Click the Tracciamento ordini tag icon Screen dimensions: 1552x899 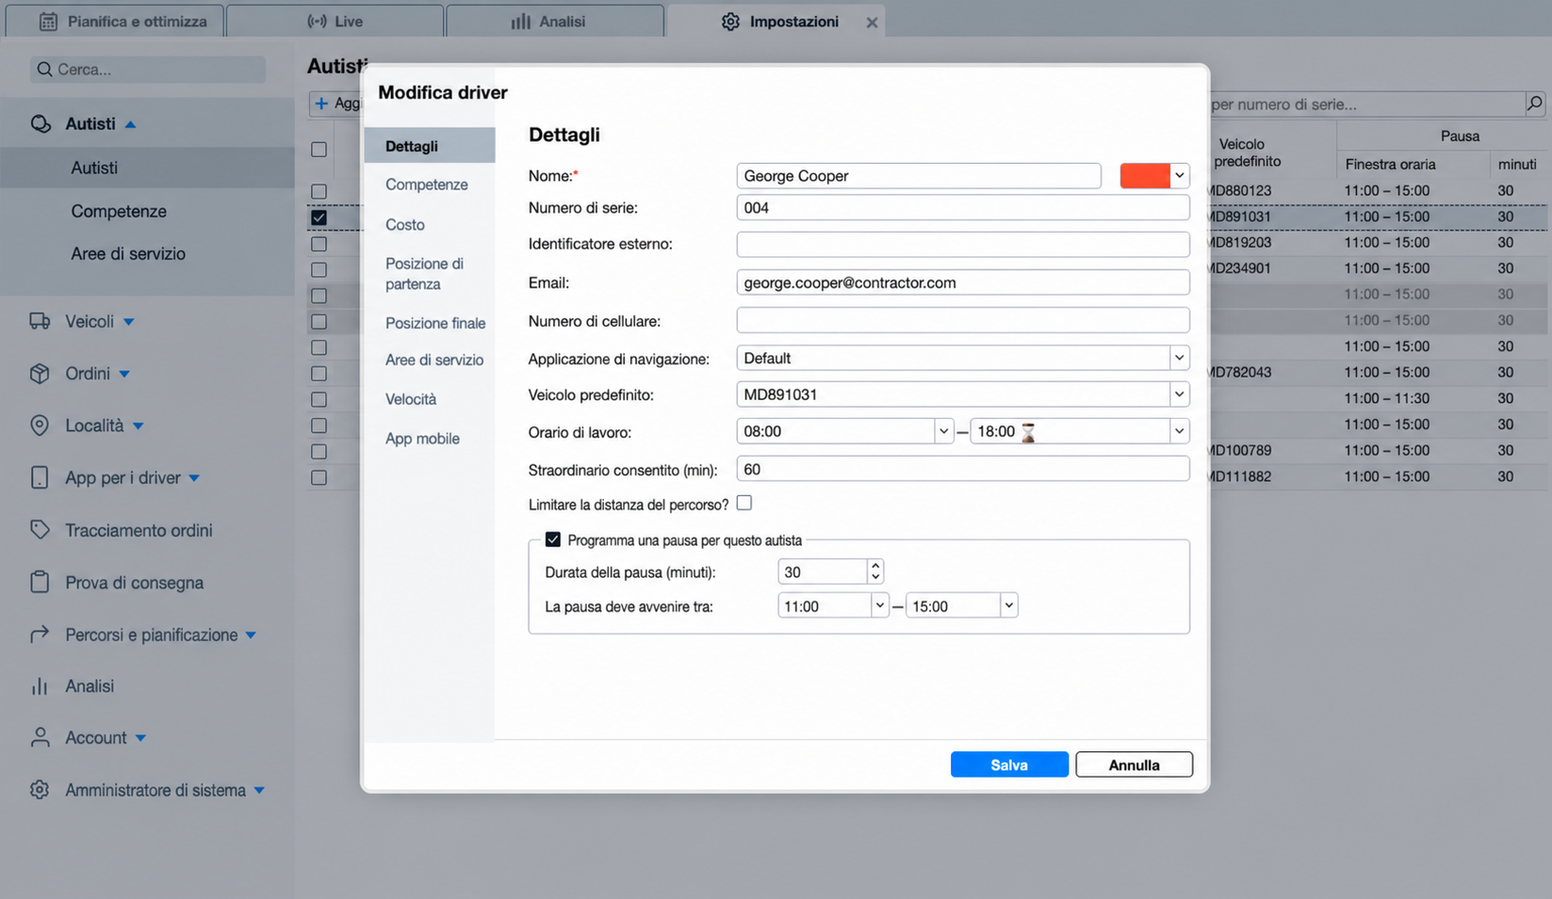click(40, 530)
